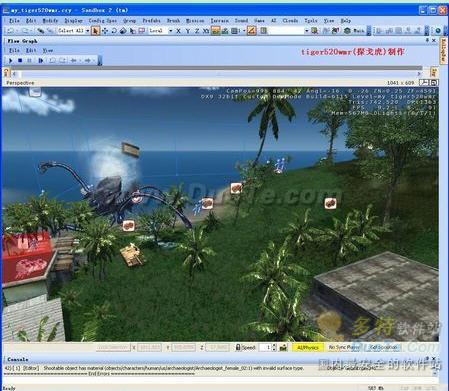The width and height of the screenshot is (449, 391).
Task: Open the RollupBar side tab
Action: click(x=443, y=50)
